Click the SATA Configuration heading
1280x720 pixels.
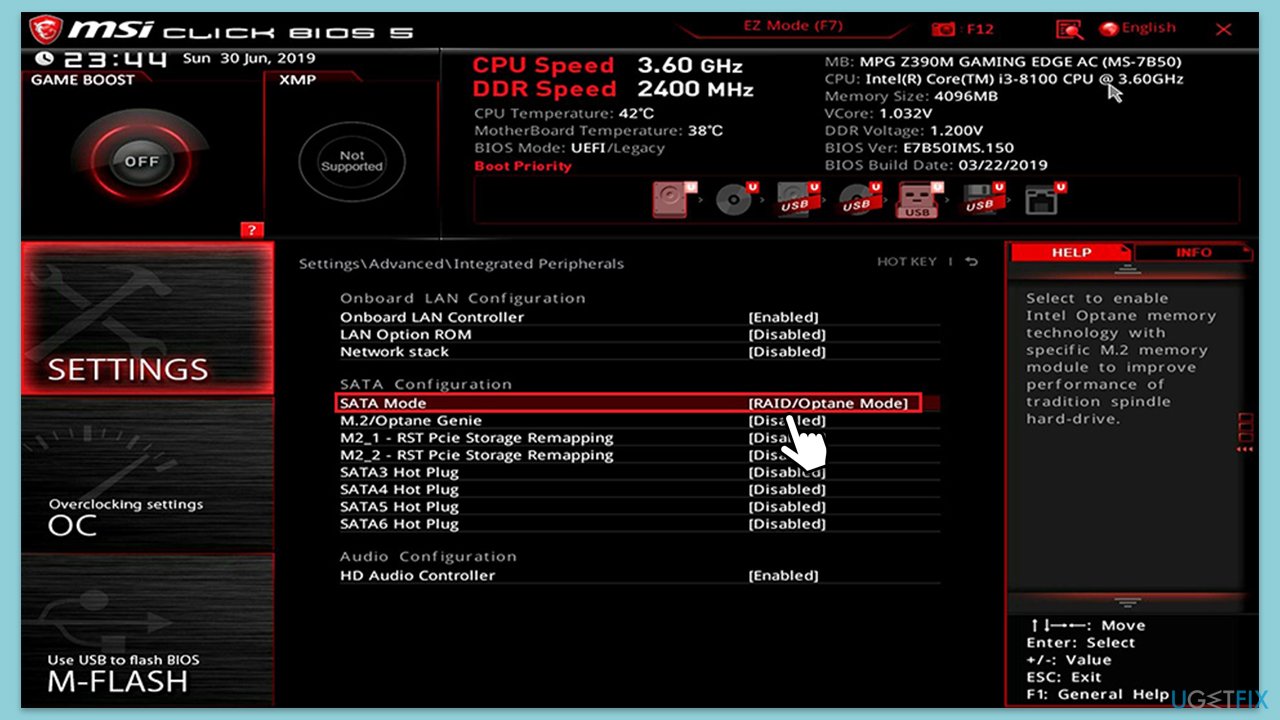pos(426,384)
